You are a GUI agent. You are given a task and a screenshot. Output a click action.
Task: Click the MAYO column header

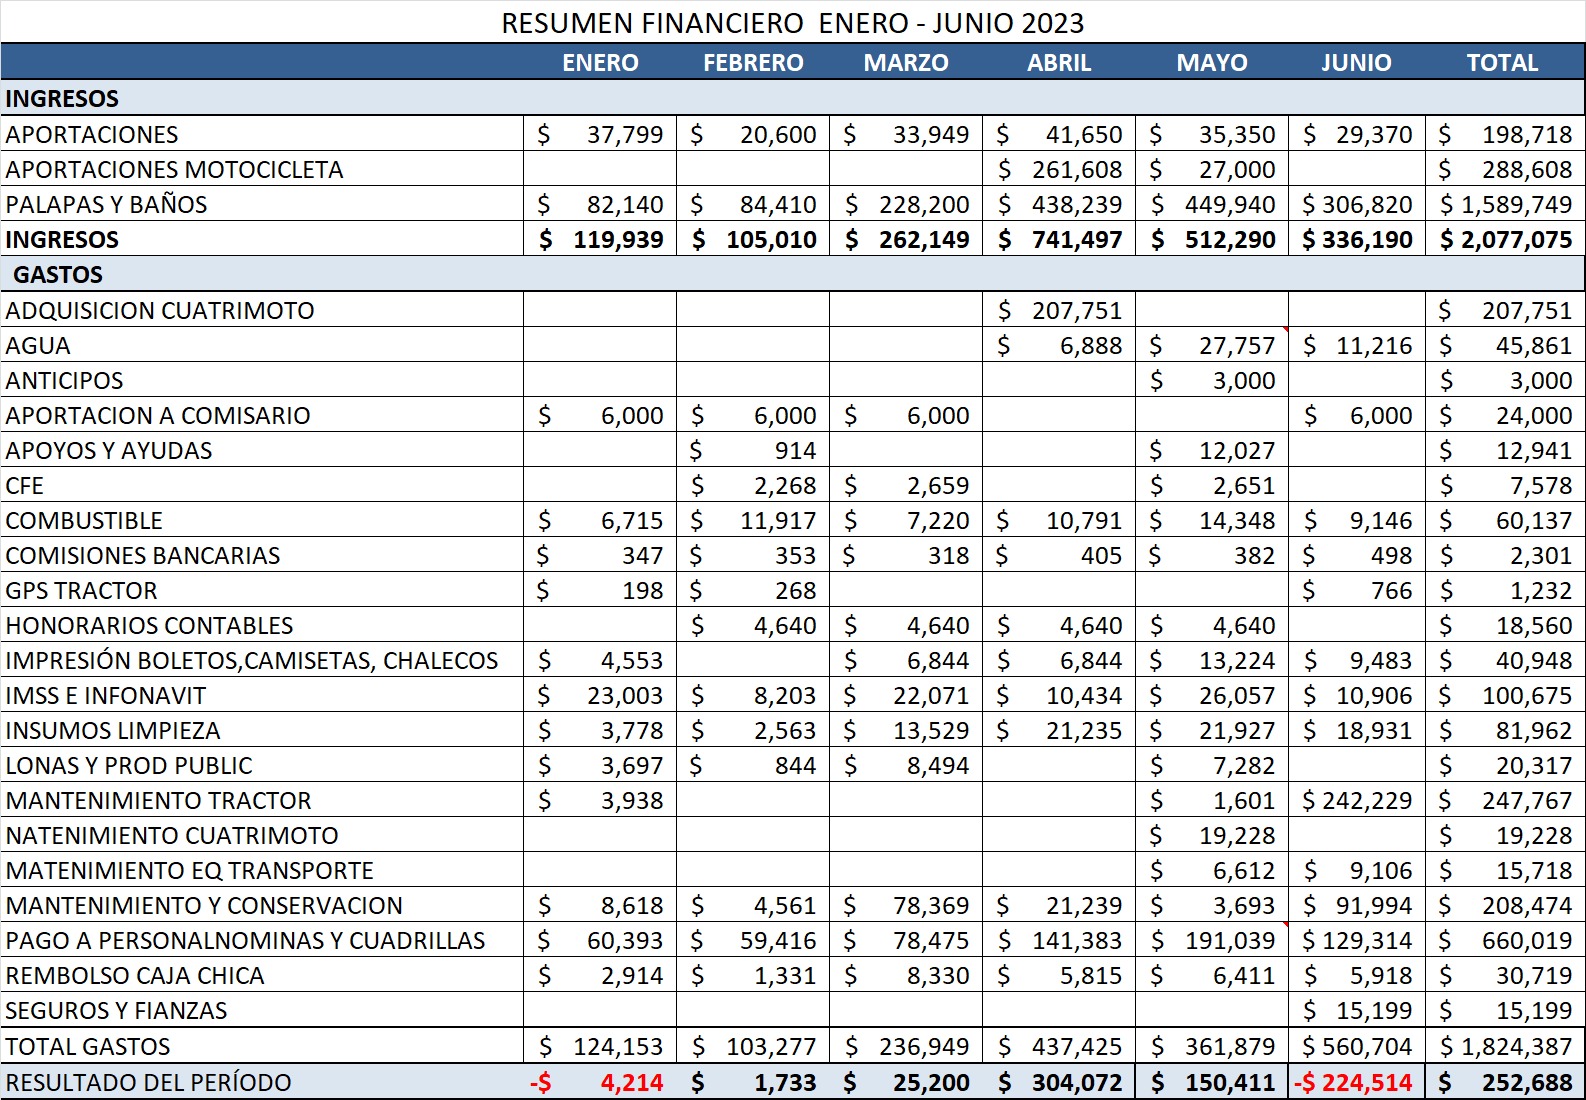tap(1212, 63)
